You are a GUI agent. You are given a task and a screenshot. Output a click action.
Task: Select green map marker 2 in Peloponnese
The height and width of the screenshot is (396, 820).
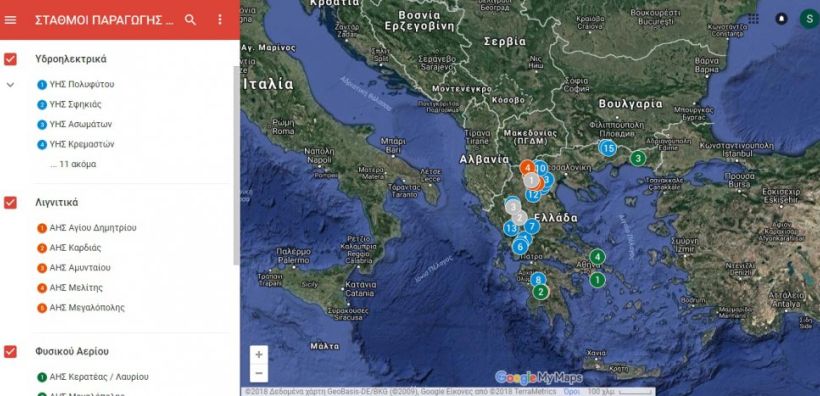pyautogui.click(x=541, y=291)
